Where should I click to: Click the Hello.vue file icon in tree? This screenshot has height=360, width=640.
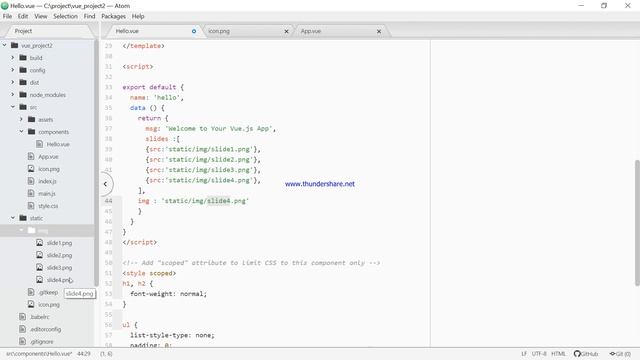tap(39, 144)
